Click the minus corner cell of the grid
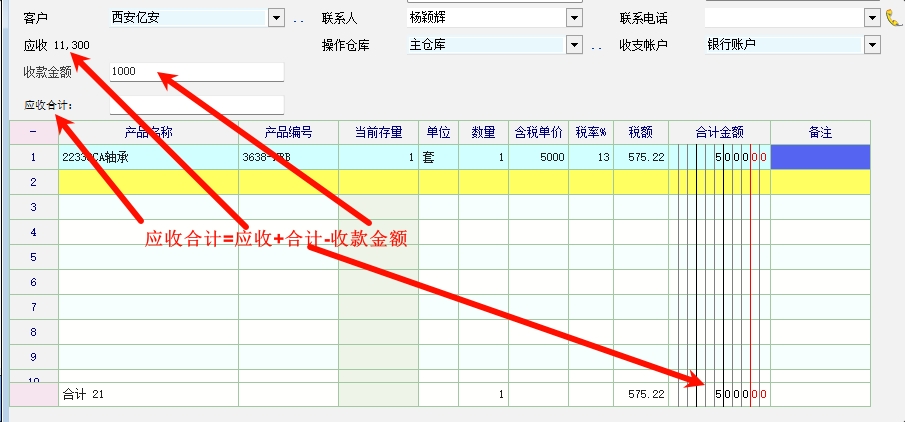 point(33,133)
